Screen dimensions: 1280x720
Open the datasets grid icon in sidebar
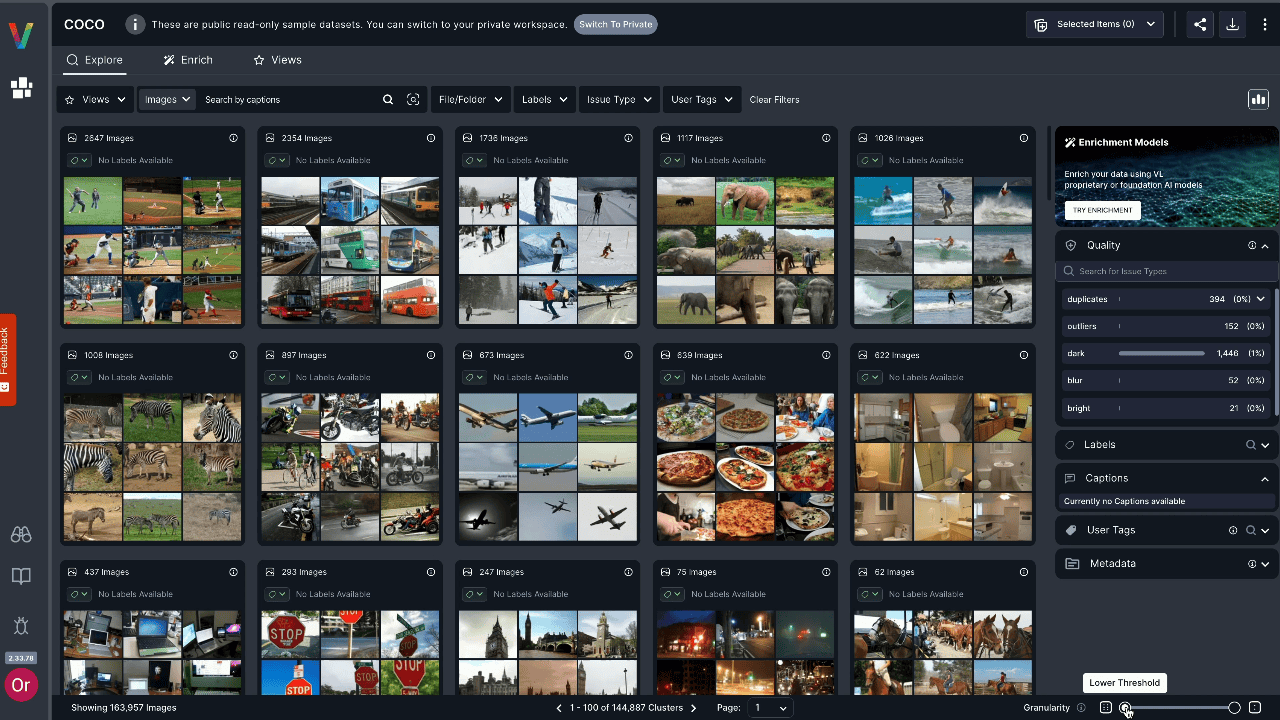point(21,88)
